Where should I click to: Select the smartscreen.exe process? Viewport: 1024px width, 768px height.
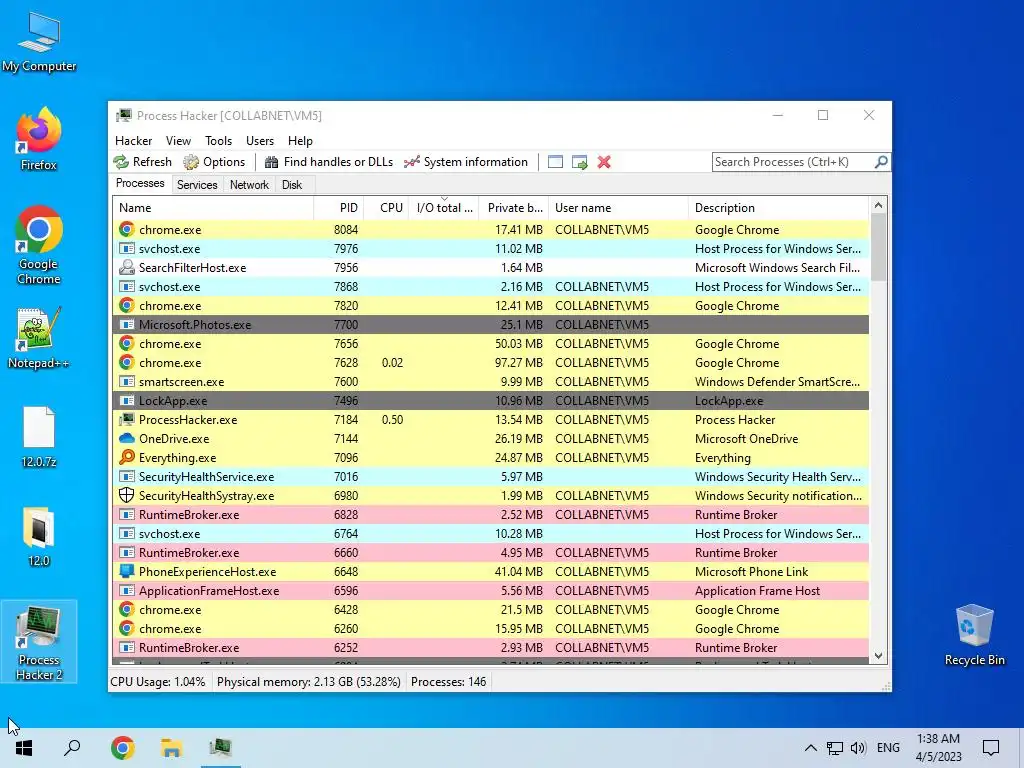click(490, 381)
